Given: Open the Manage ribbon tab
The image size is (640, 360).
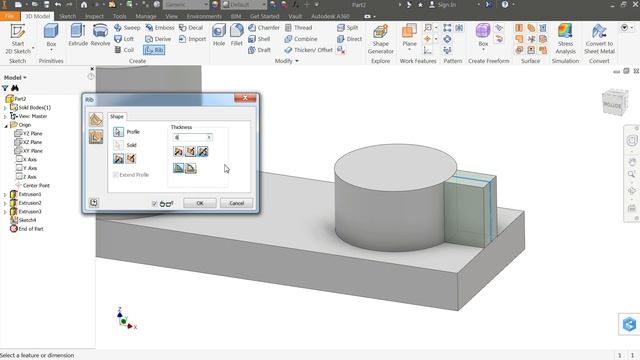Looking at the screenshot, I should tap(146, 16).
